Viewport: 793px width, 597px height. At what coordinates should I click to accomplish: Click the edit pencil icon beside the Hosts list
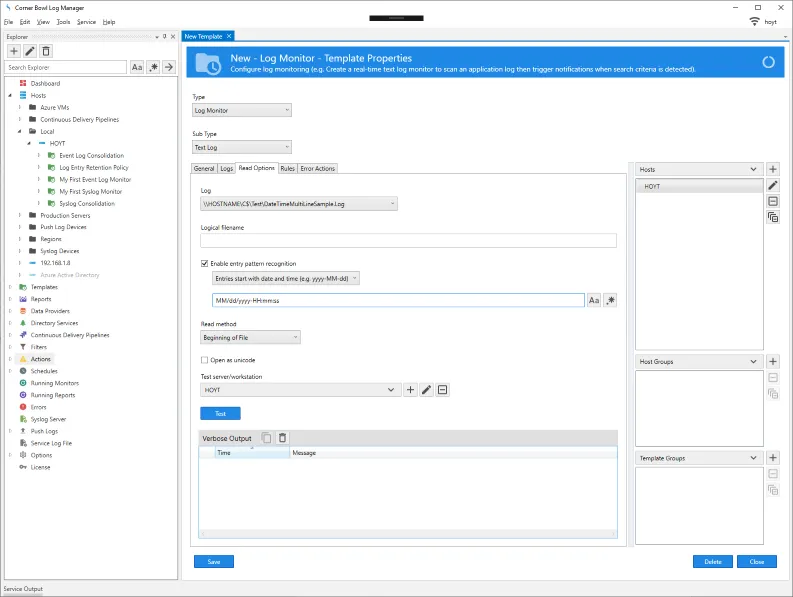coord(773,186)
